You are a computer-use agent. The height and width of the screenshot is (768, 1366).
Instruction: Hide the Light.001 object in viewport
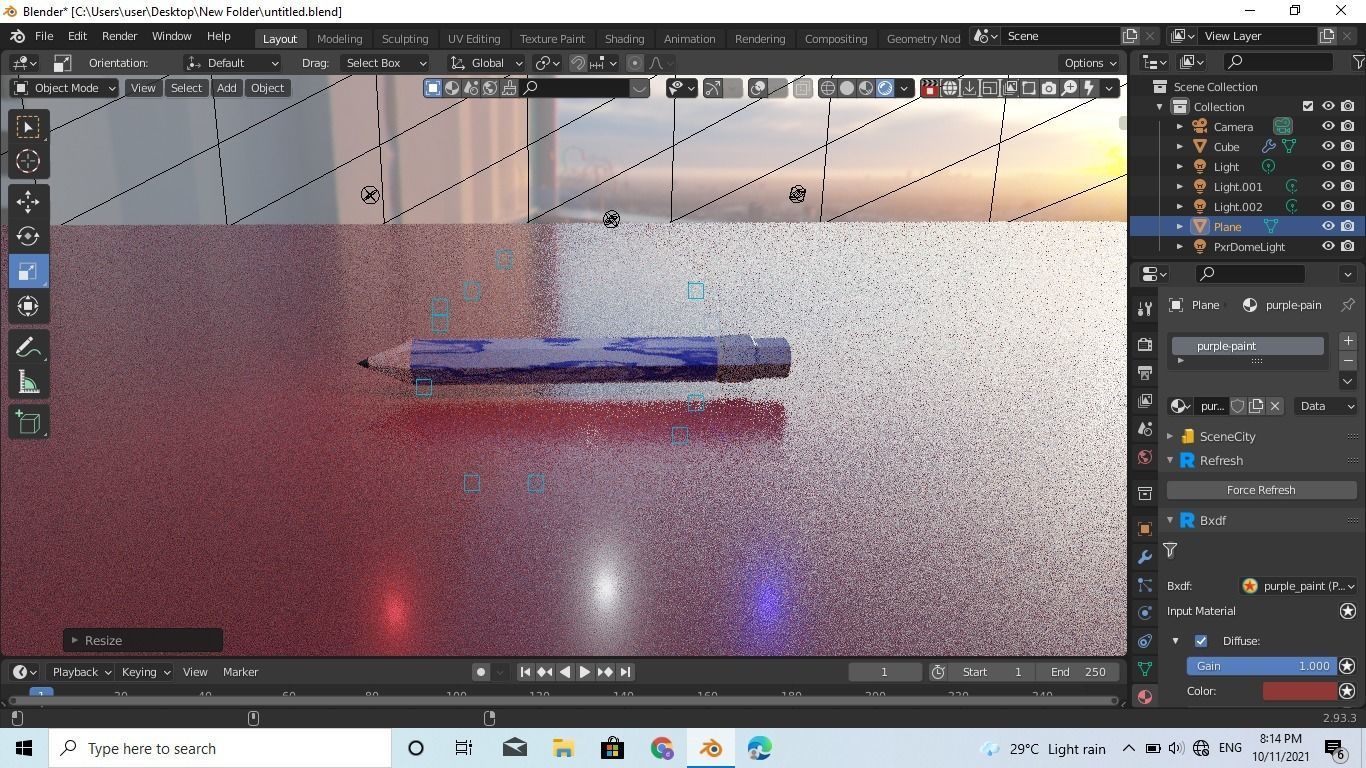(1328, 187)
